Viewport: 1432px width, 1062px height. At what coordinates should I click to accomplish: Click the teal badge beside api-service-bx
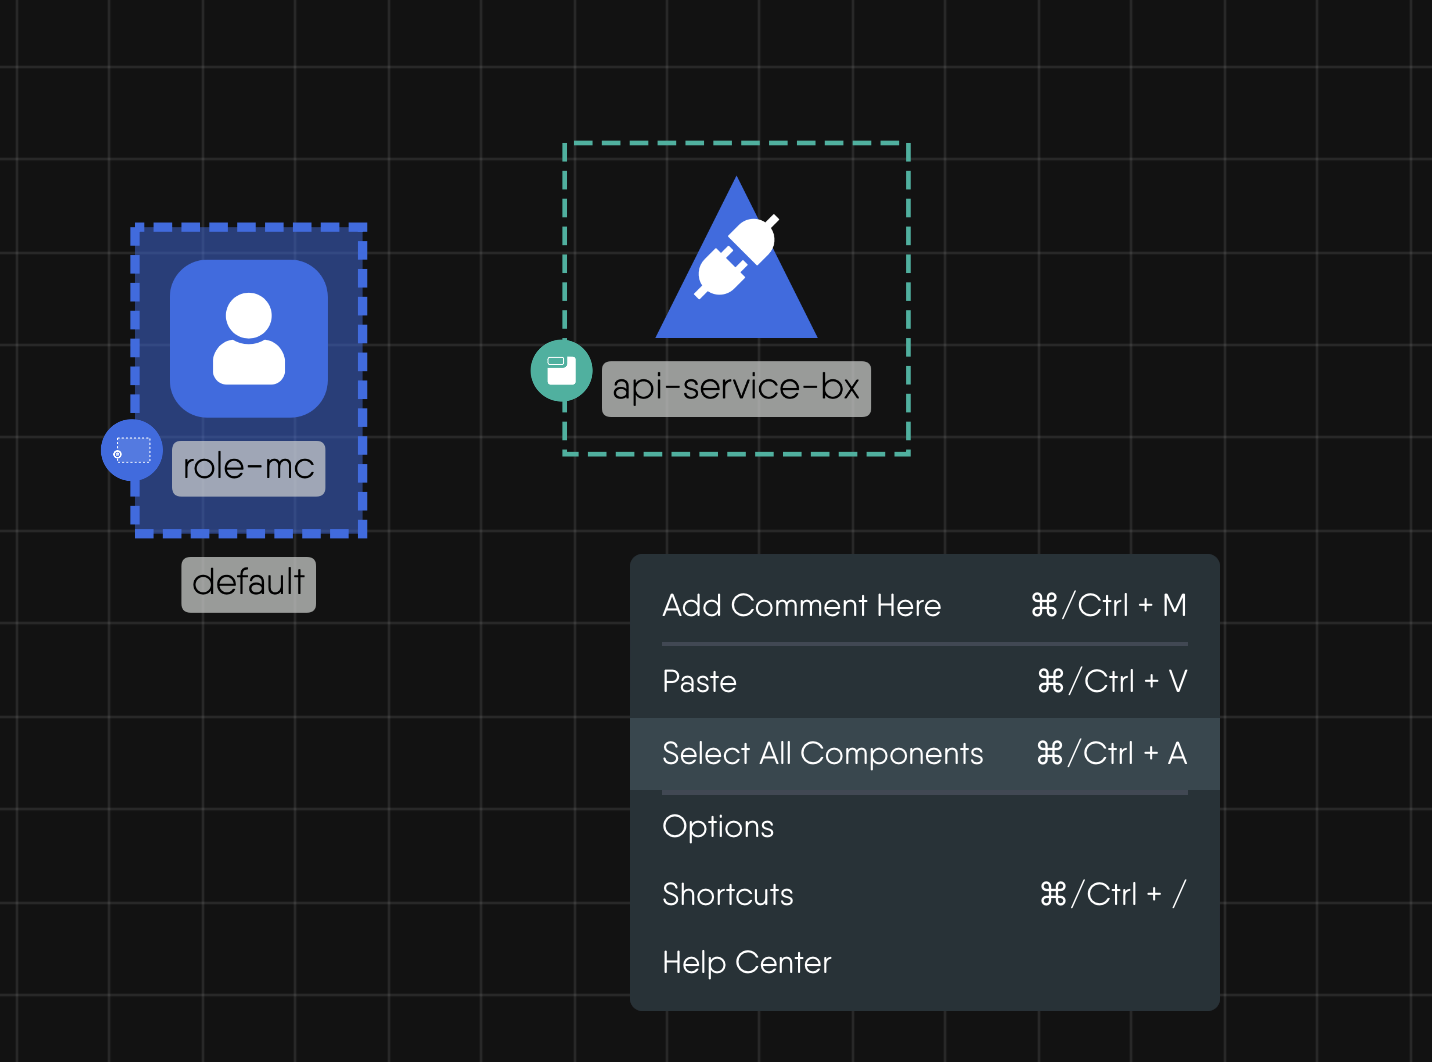click(561, 371)
